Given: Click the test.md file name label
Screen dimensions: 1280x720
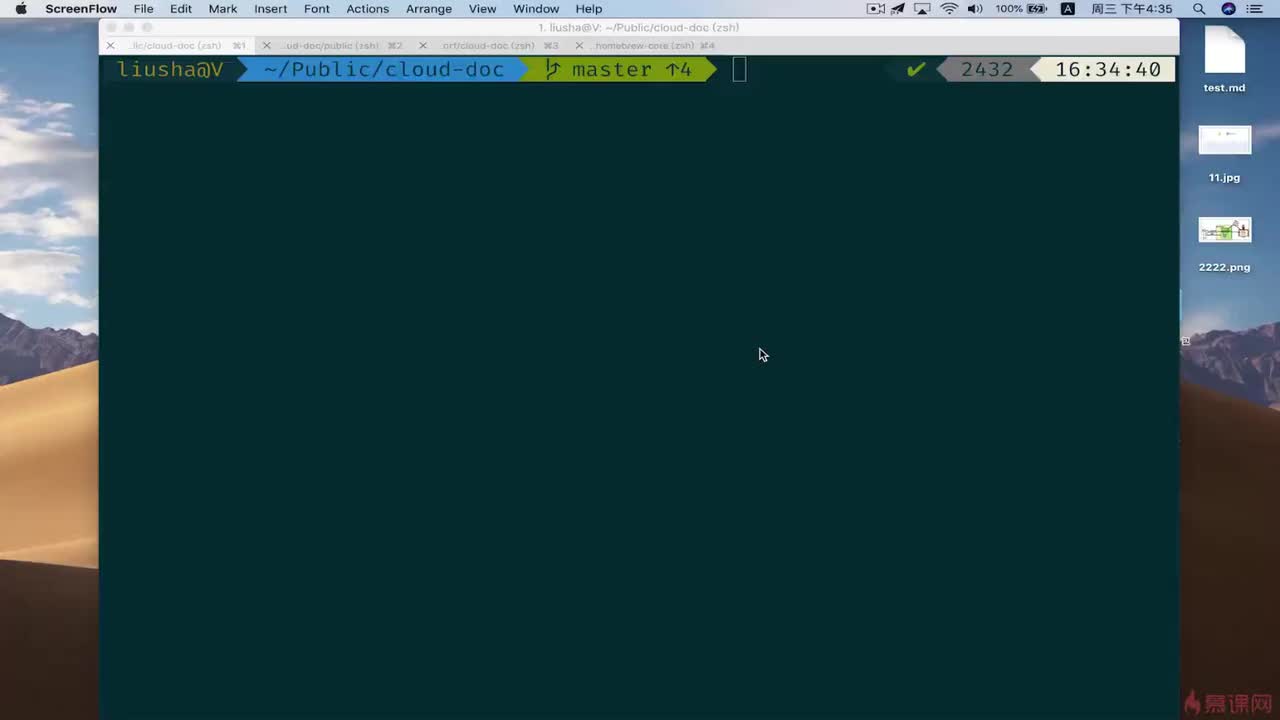Looking at the screenshot, I should 1224,88.
